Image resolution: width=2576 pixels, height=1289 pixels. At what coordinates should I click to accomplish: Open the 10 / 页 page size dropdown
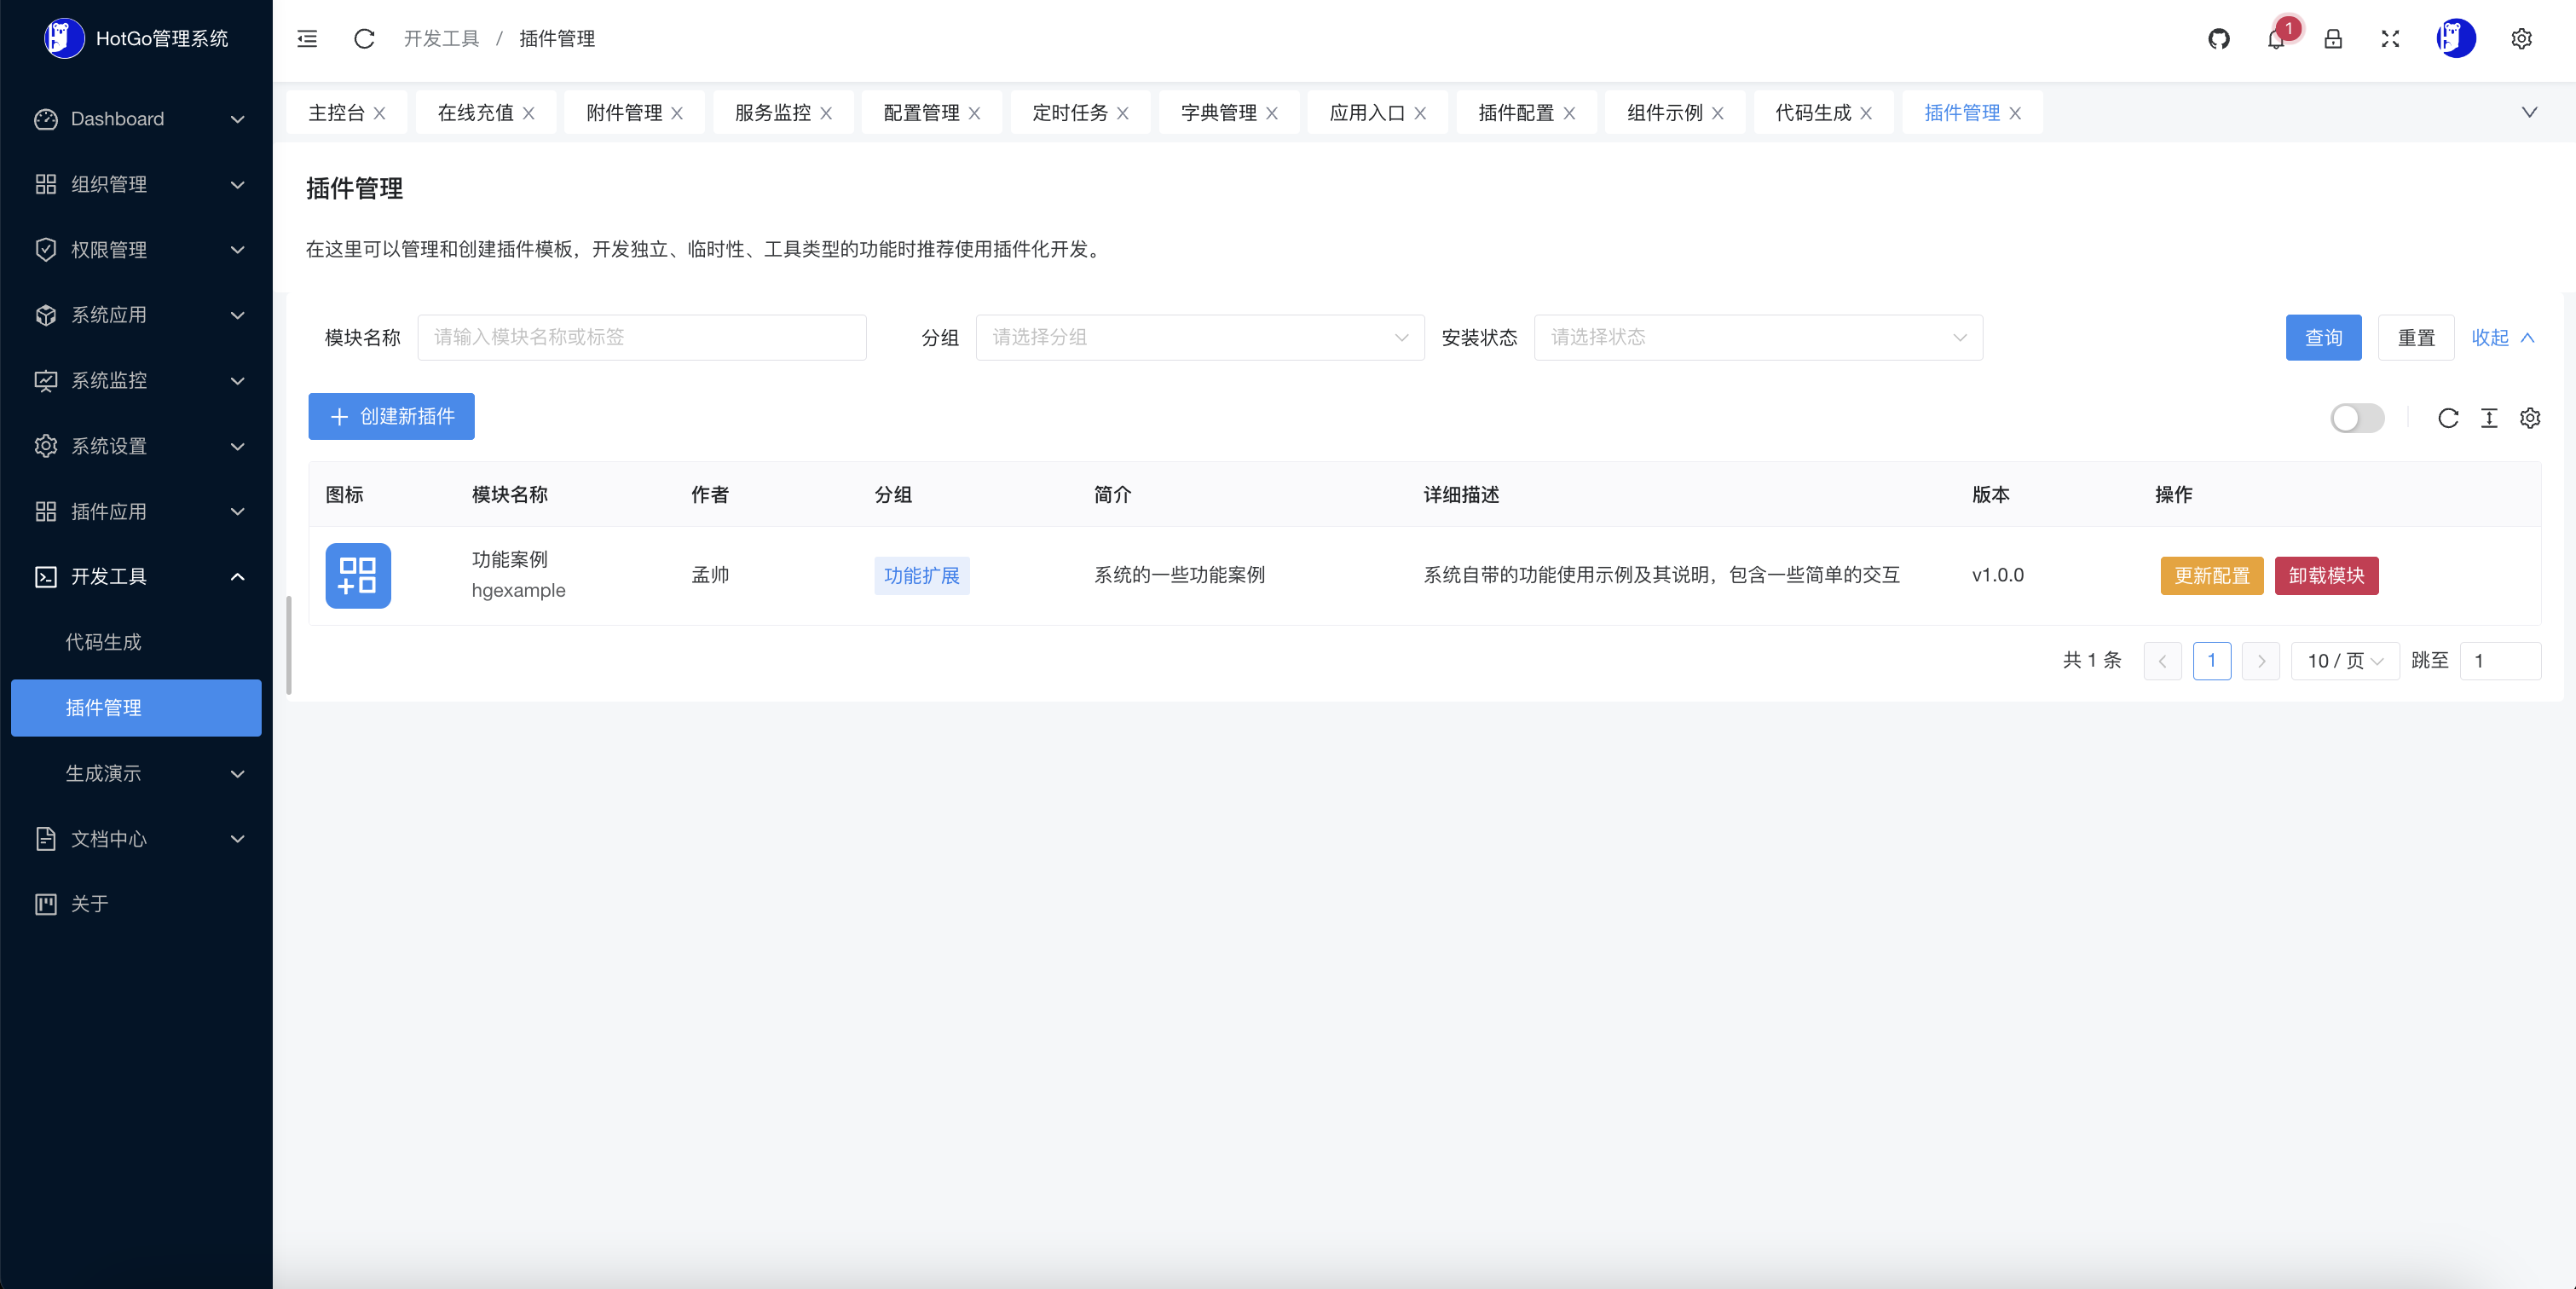pos(2344,661)
